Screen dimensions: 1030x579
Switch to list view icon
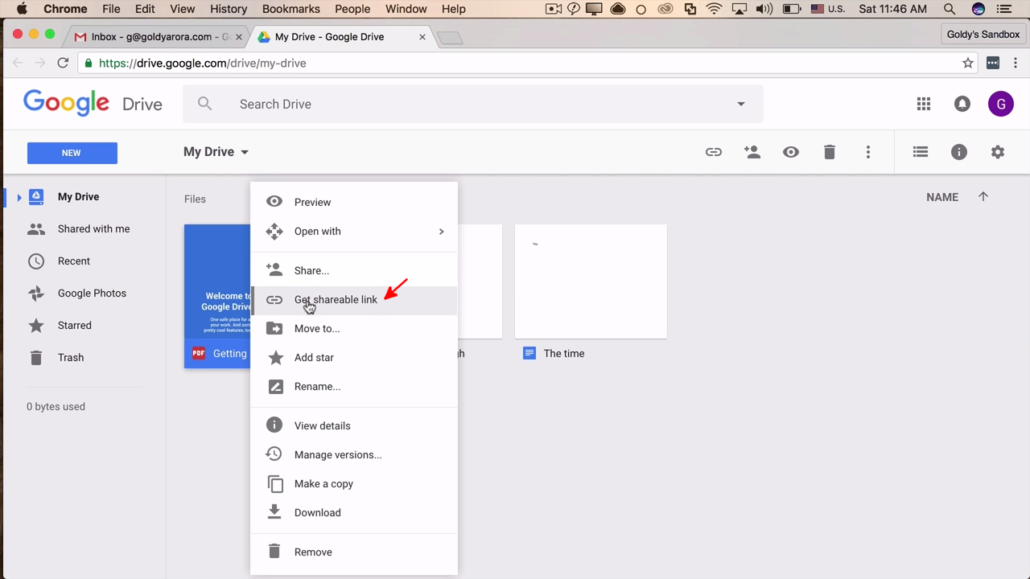tap(920, 152)
